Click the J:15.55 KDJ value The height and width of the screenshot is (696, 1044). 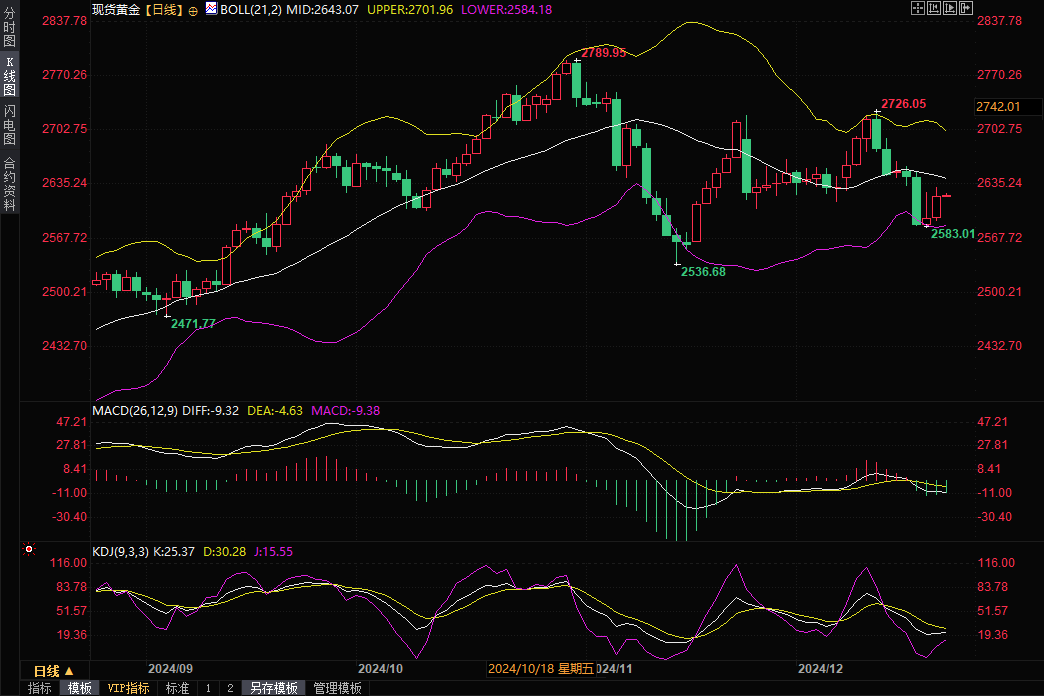274,551
